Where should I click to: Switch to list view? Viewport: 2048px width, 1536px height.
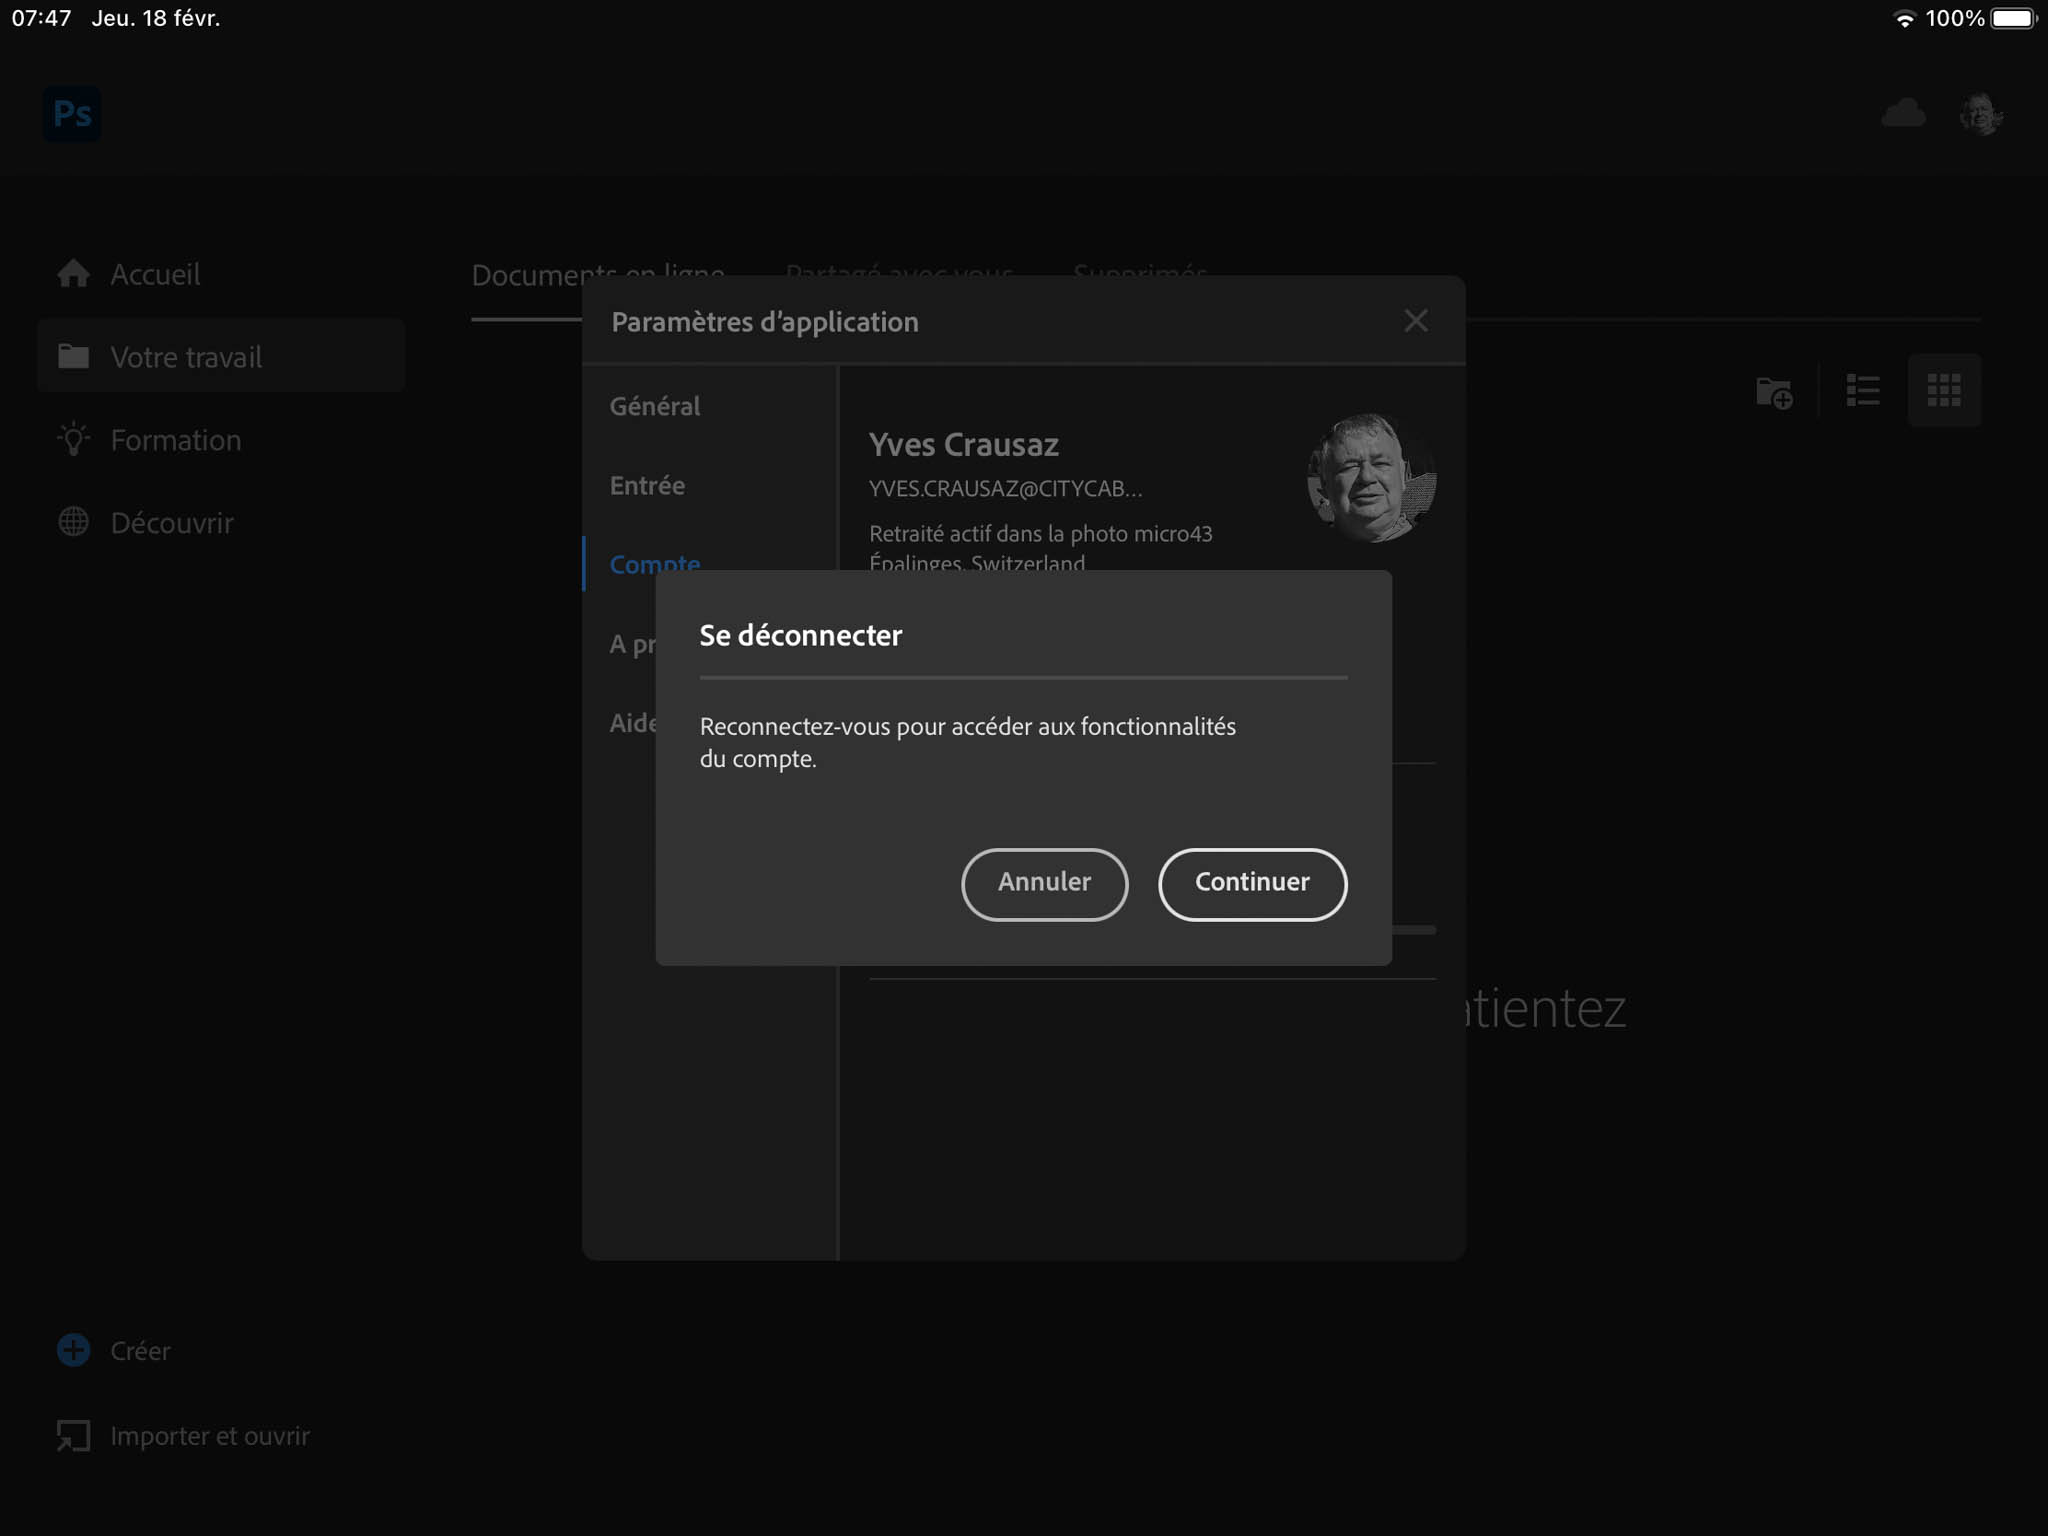[1862, 390]
